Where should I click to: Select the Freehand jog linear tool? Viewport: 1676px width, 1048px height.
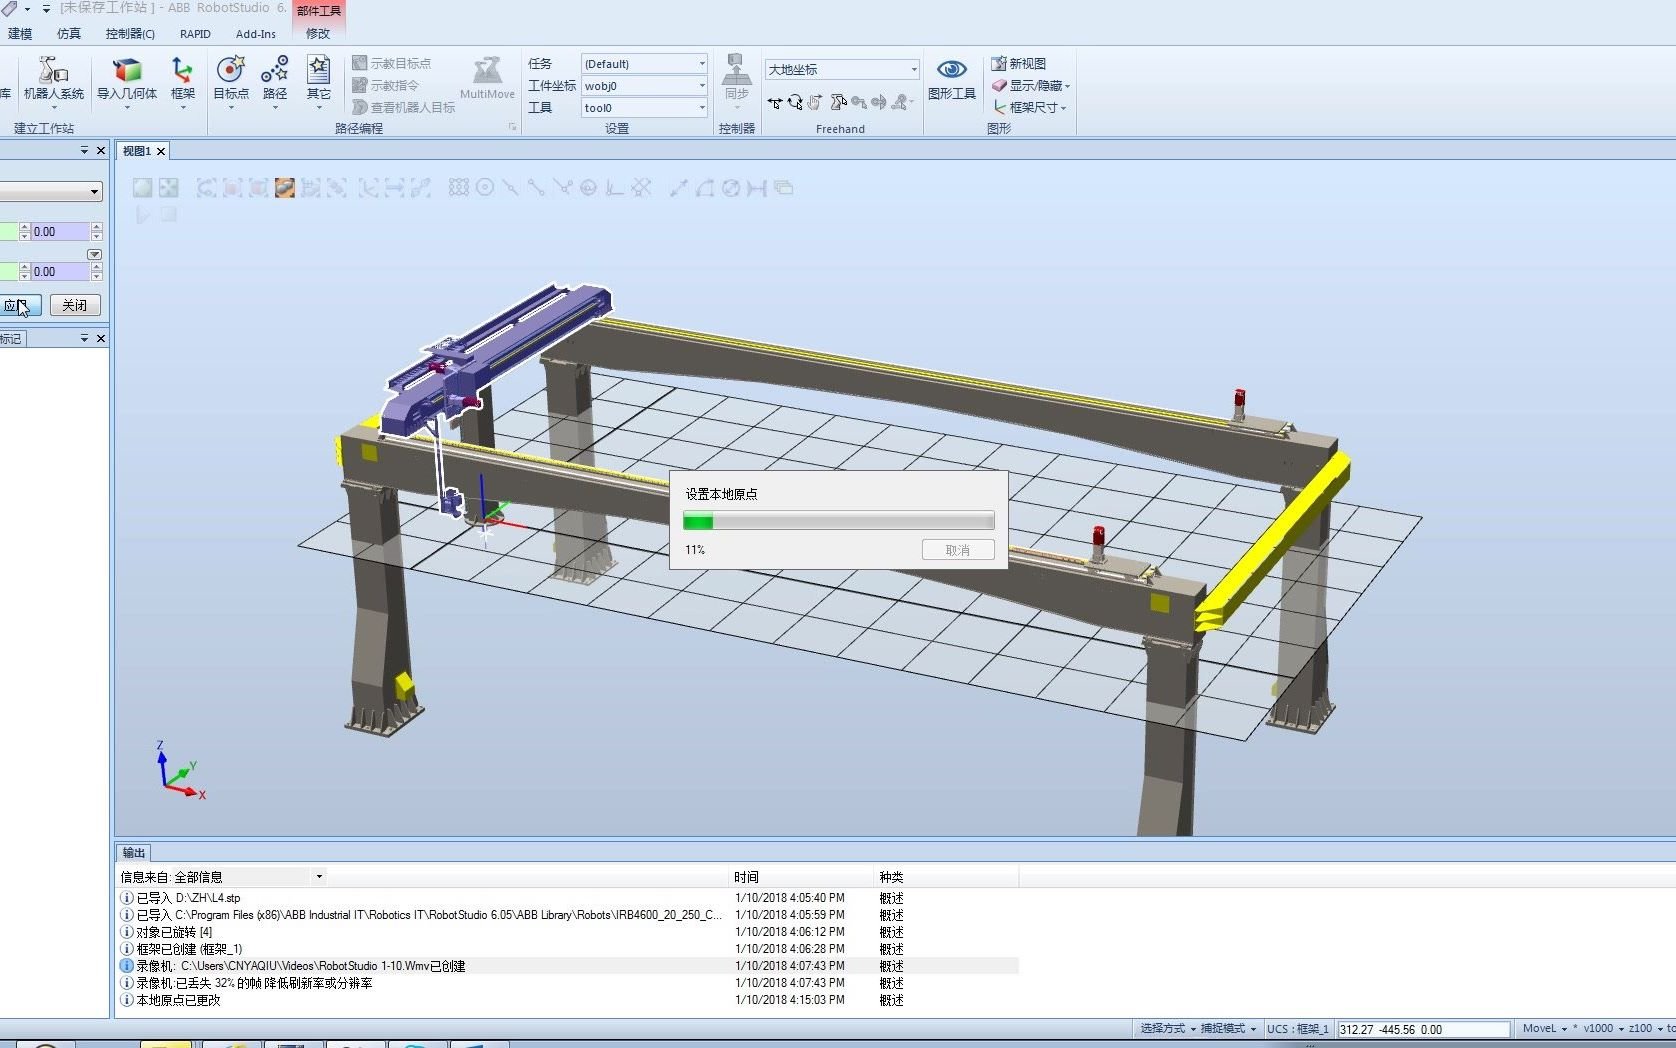tap(838, 102)
